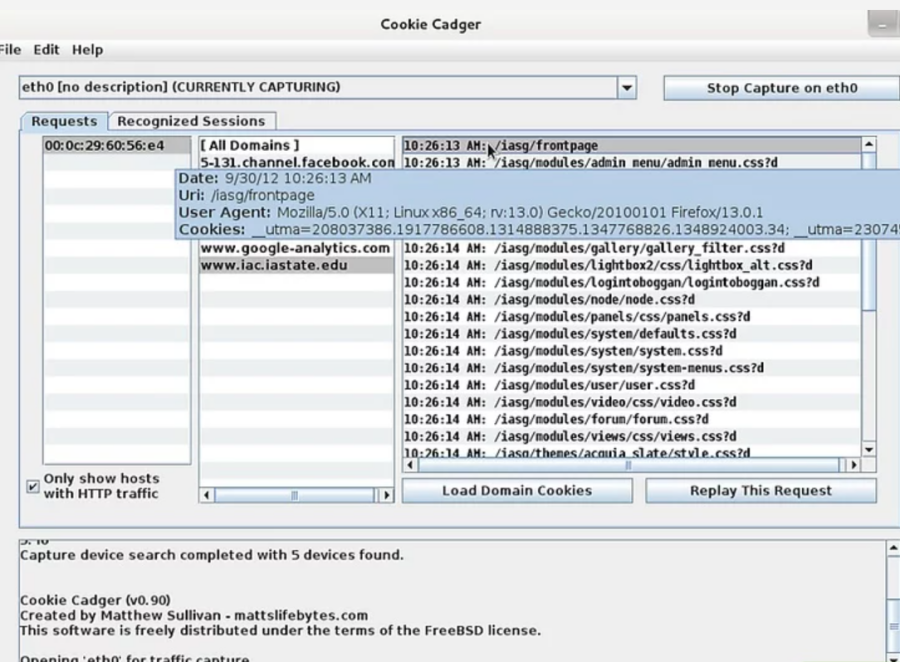Select the 5-131.channel.facebook.com domain
The image size is (900, 662).
pyautogui.click(x=296, y=162)
